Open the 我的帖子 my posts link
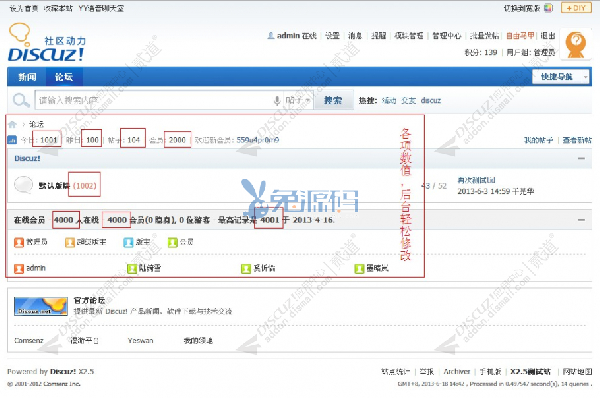600x398 pixels. tap(538, 140)
